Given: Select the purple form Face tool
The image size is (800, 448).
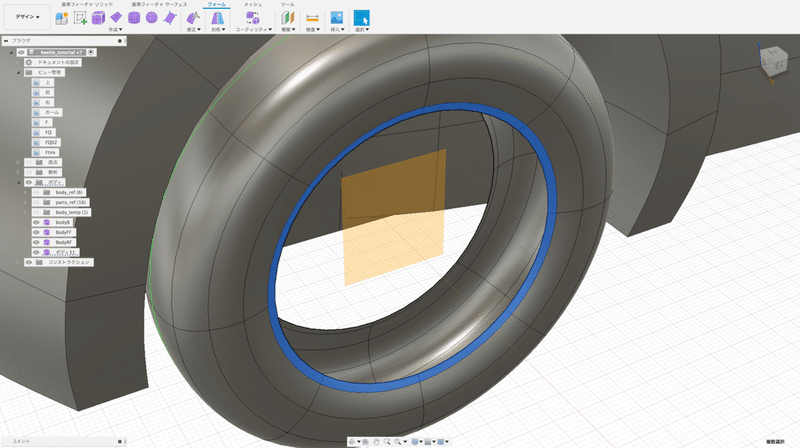Looking at the screenshot, I should click(169, 18).
